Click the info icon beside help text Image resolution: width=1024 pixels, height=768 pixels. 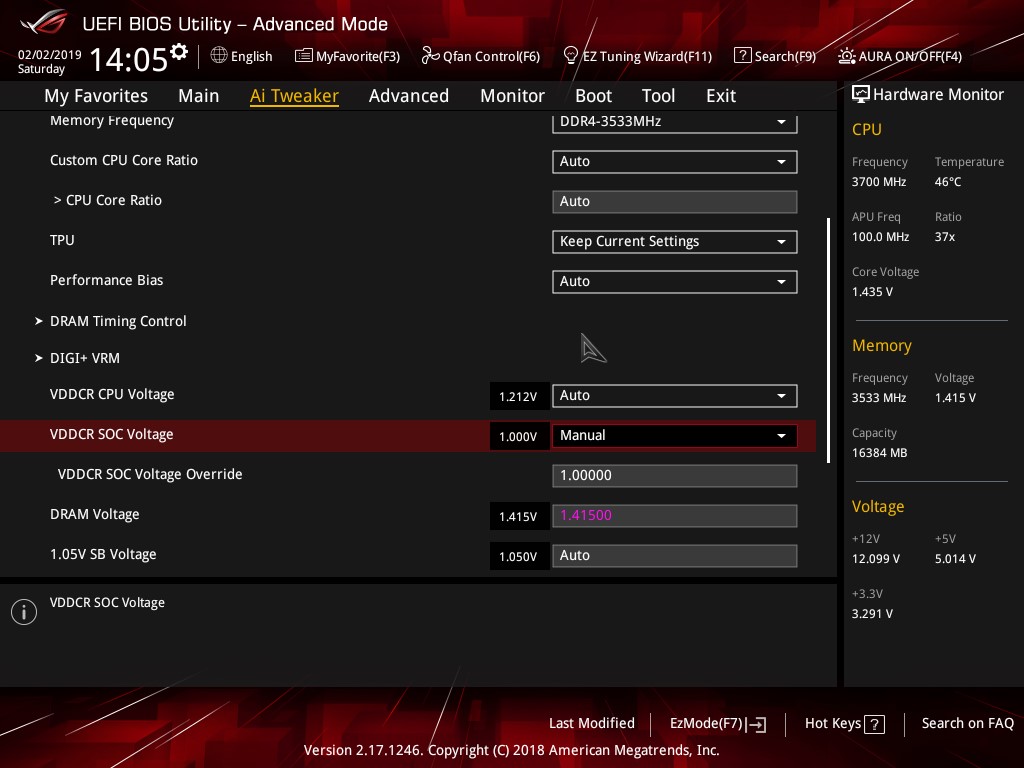coord(24,612)
